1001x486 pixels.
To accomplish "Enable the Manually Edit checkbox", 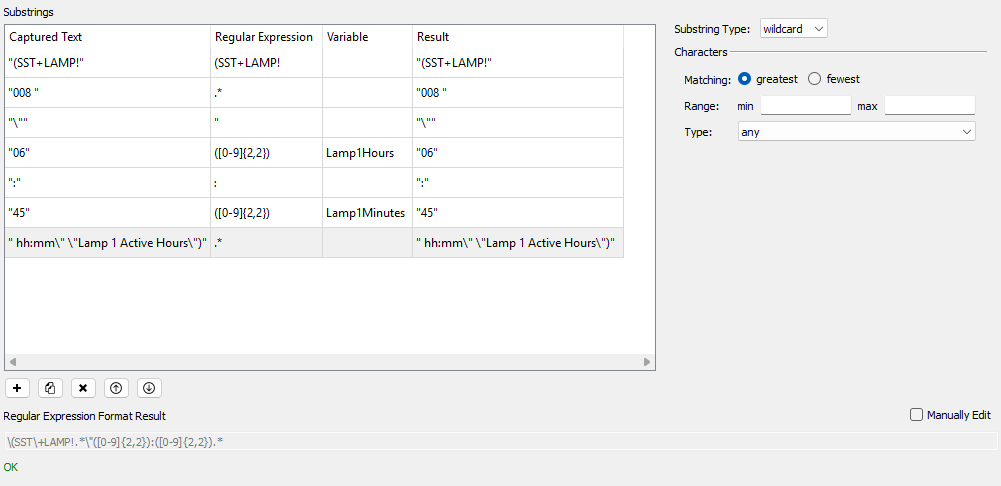I will coord(916,415).
